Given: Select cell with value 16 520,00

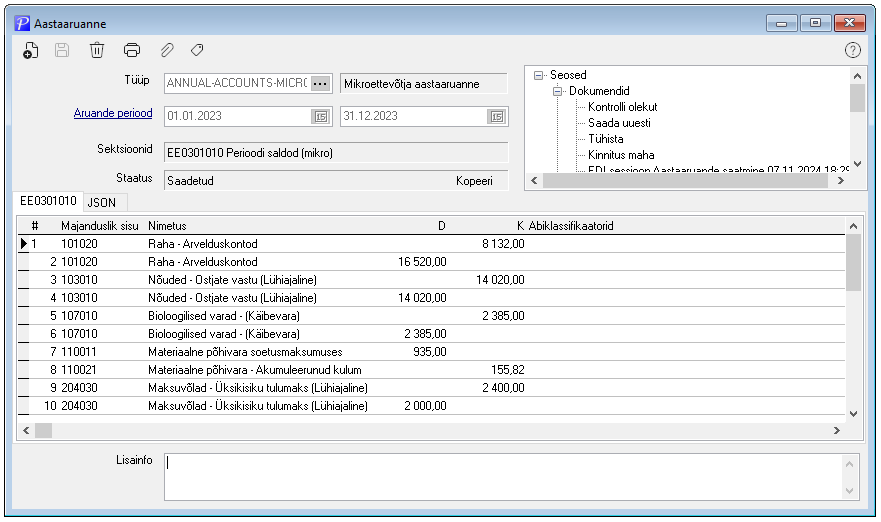Looking at the screenshot, I should [422, 262].
